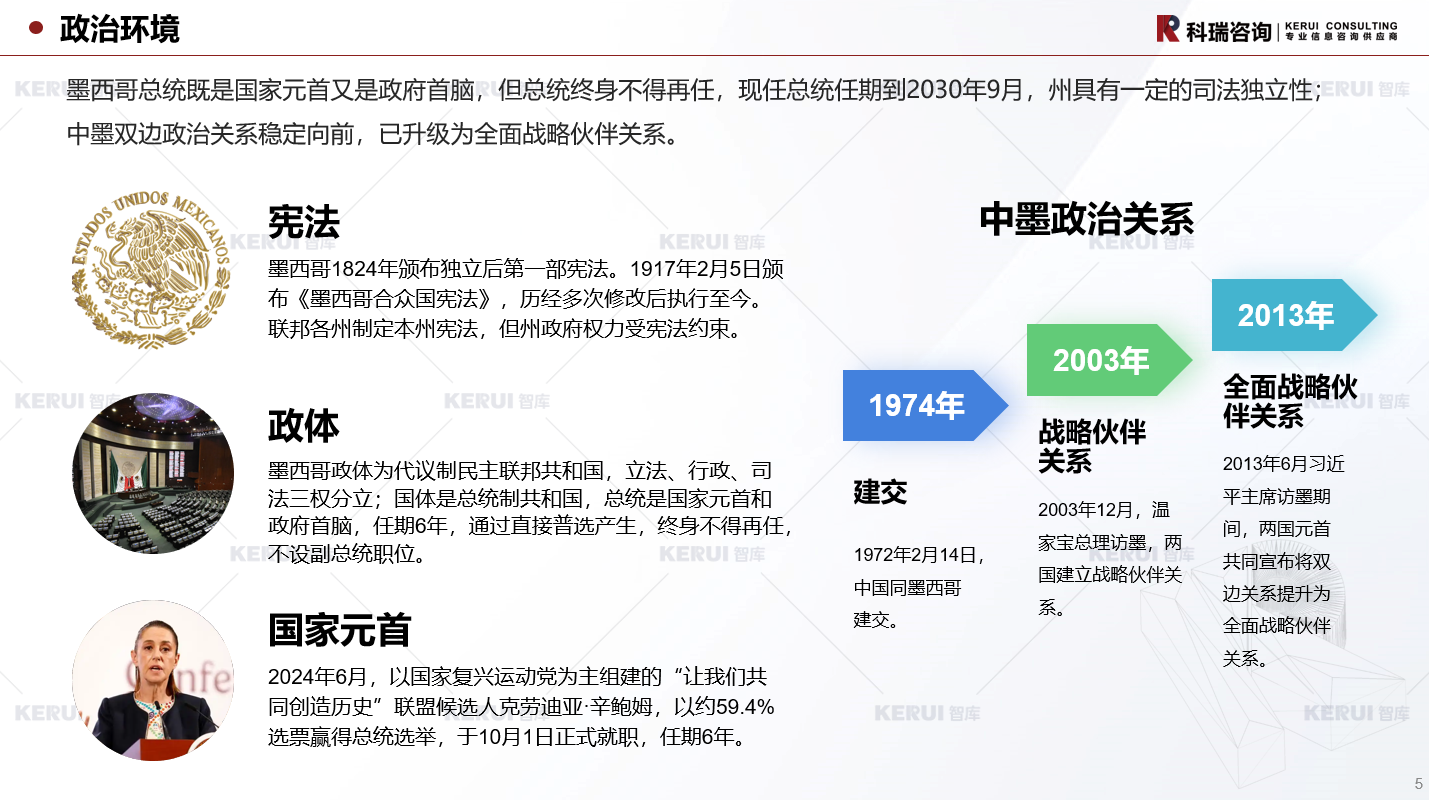Click slide page number 5
The image size is (1429, 800).
click(1418, 783)
